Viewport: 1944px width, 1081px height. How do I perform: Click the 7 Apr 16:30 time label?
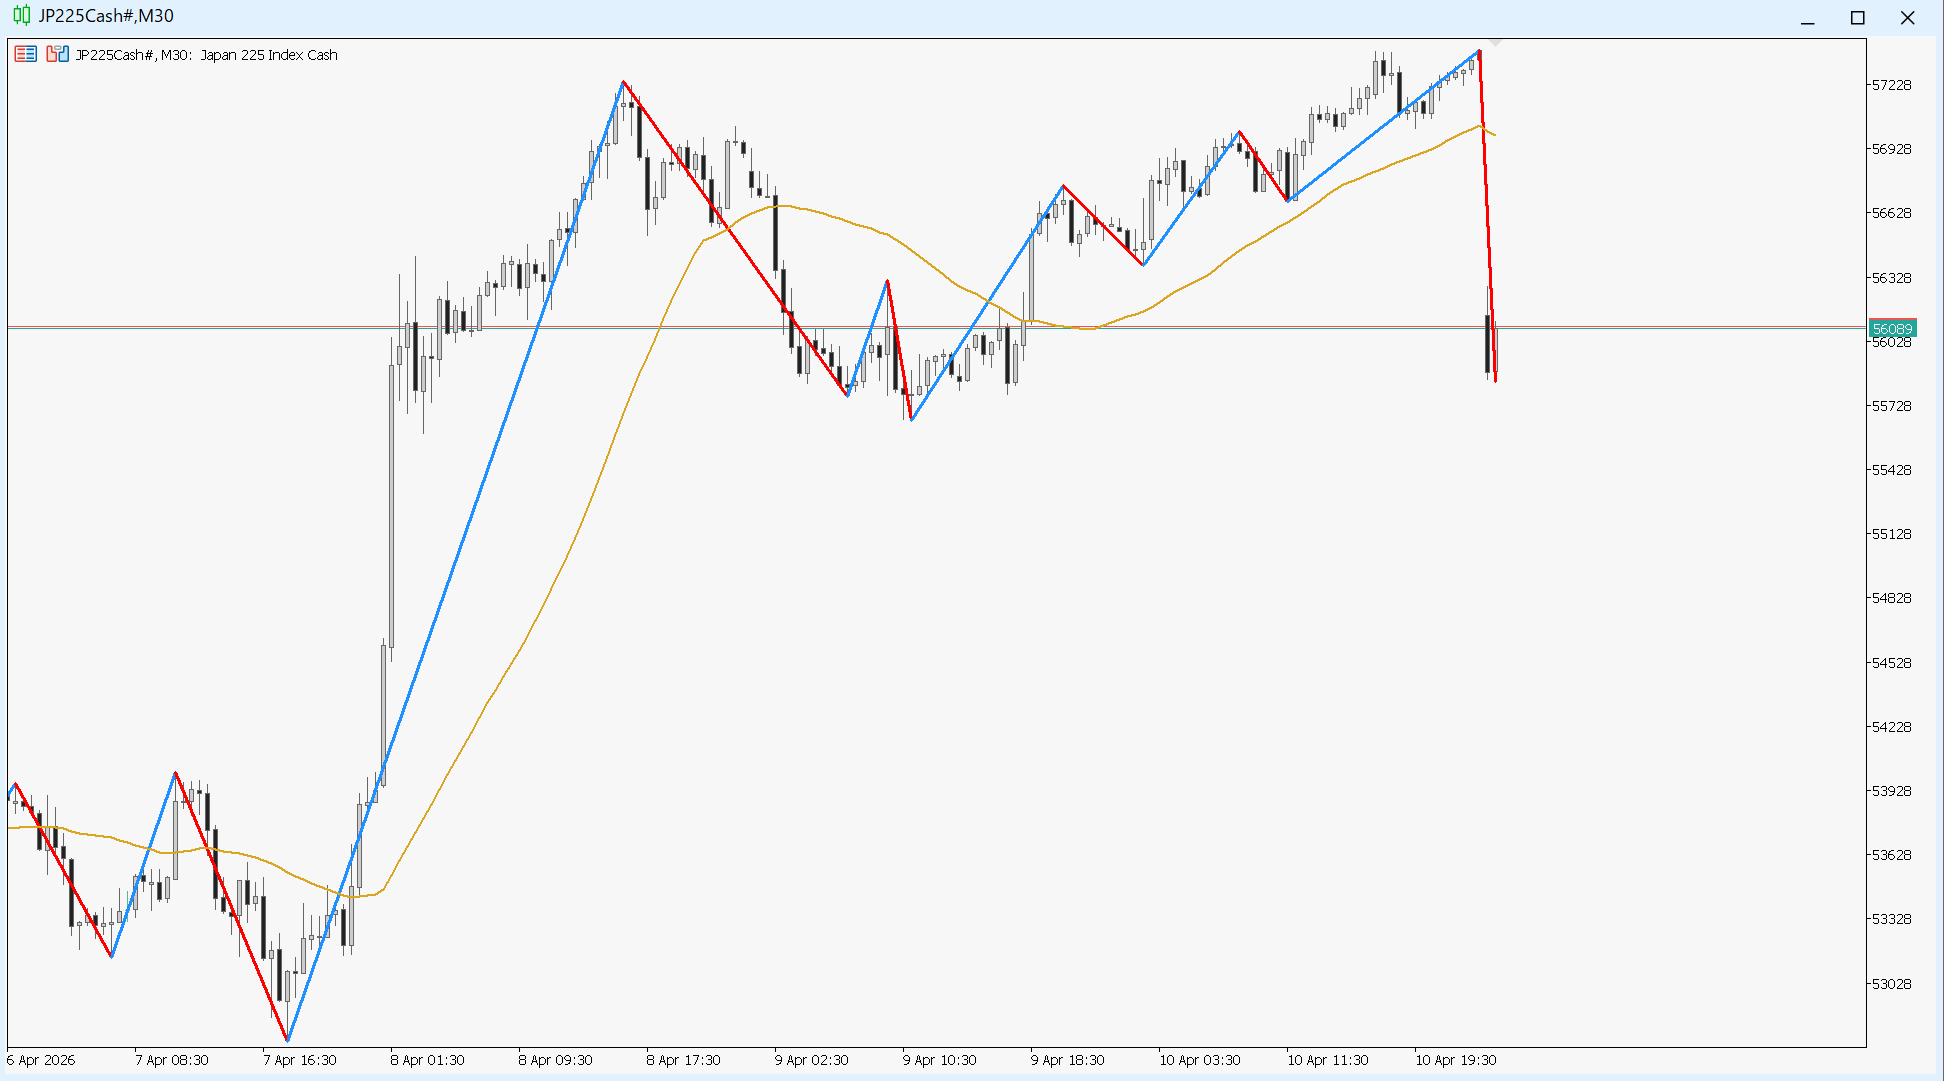tap(299, 1060)
